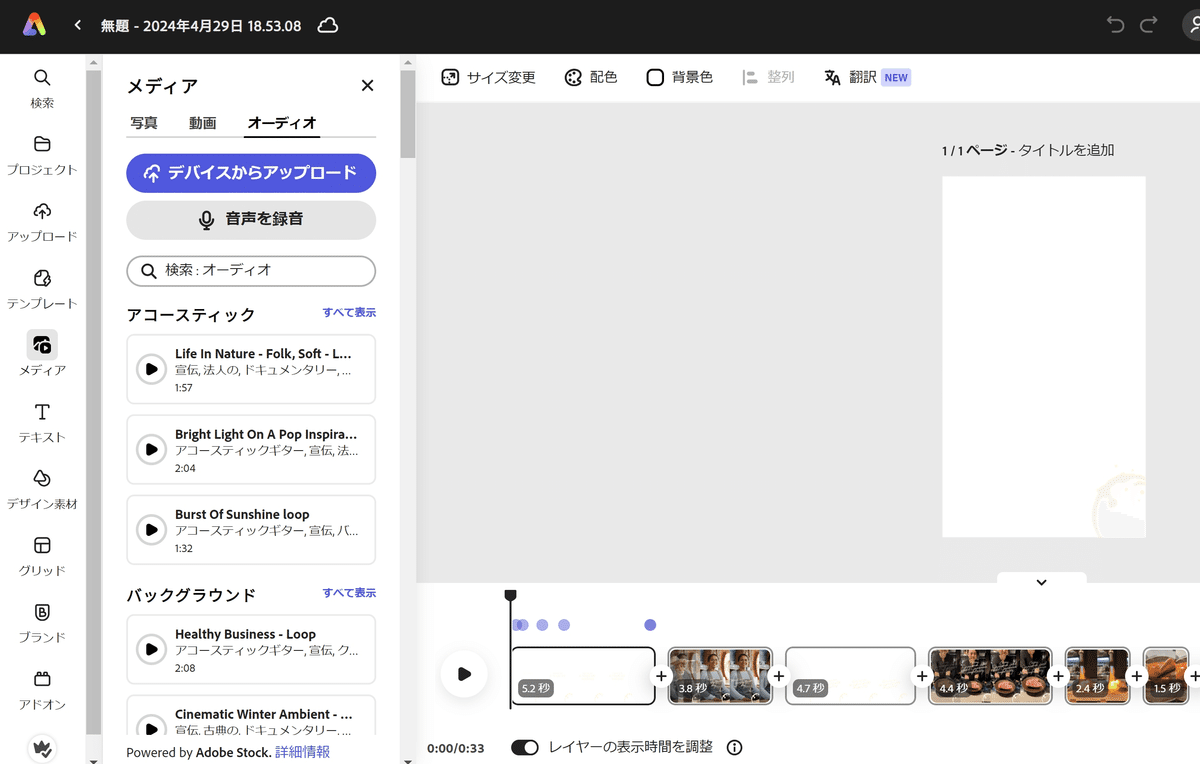
Task: Select the メディア sidebar icon
Action: point(42,345)
